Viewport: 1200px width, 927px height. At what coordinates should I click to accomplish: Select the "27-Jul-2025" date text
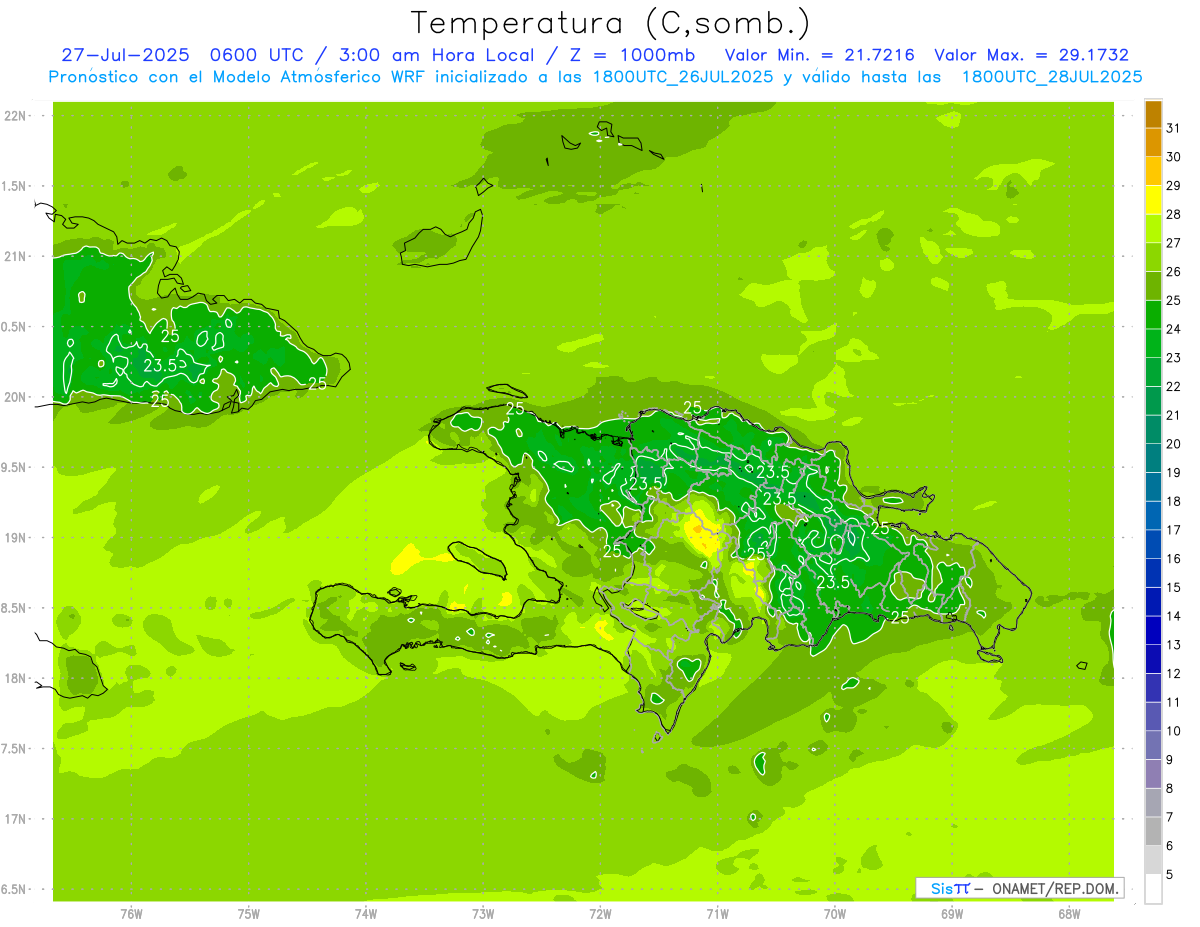[x=123, y=55]
